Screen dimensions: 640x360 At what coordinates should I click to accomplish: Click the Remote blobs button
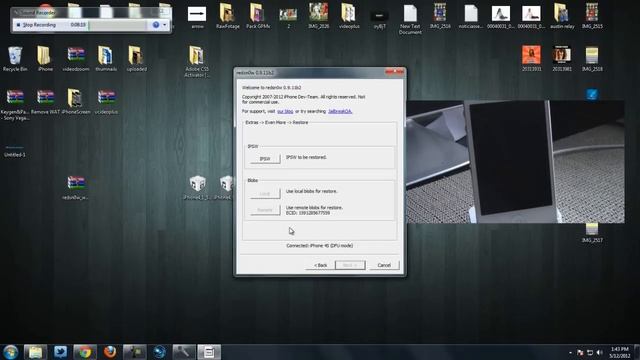(x=265, y=210)
